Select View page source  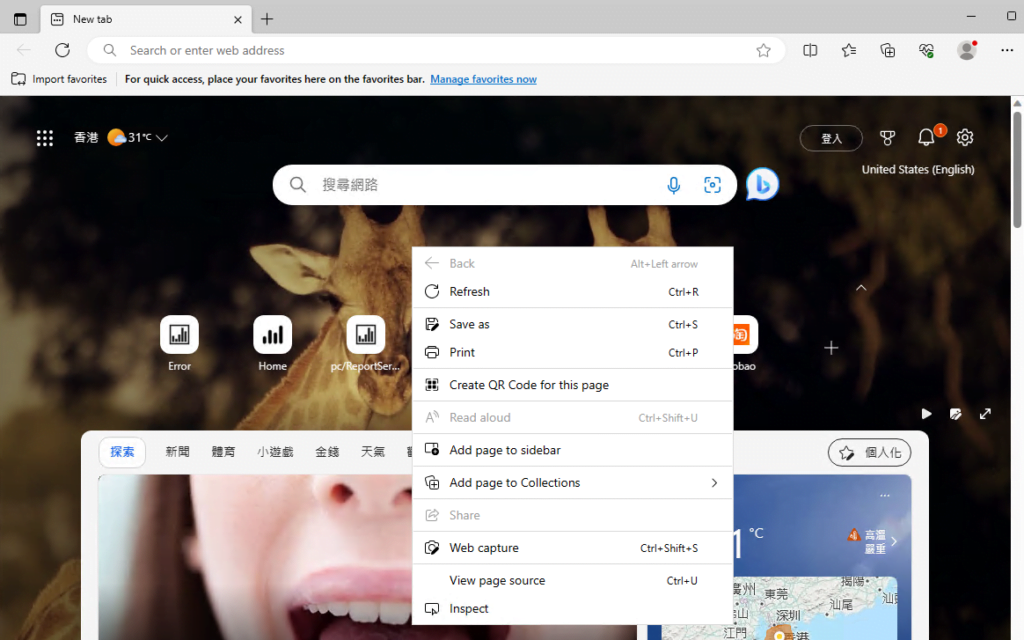click(x=573, y=581)
